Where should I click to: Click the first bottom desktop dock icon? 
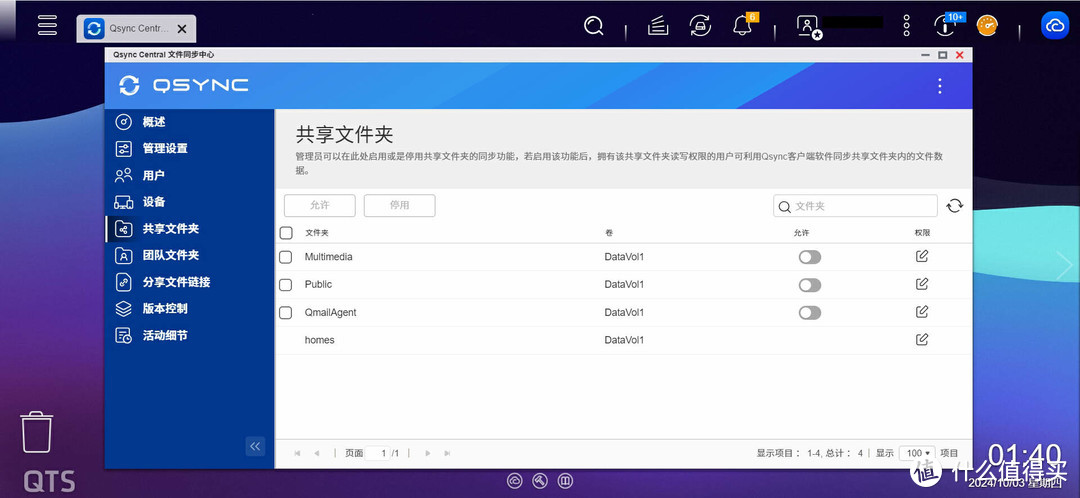point(515,481)
